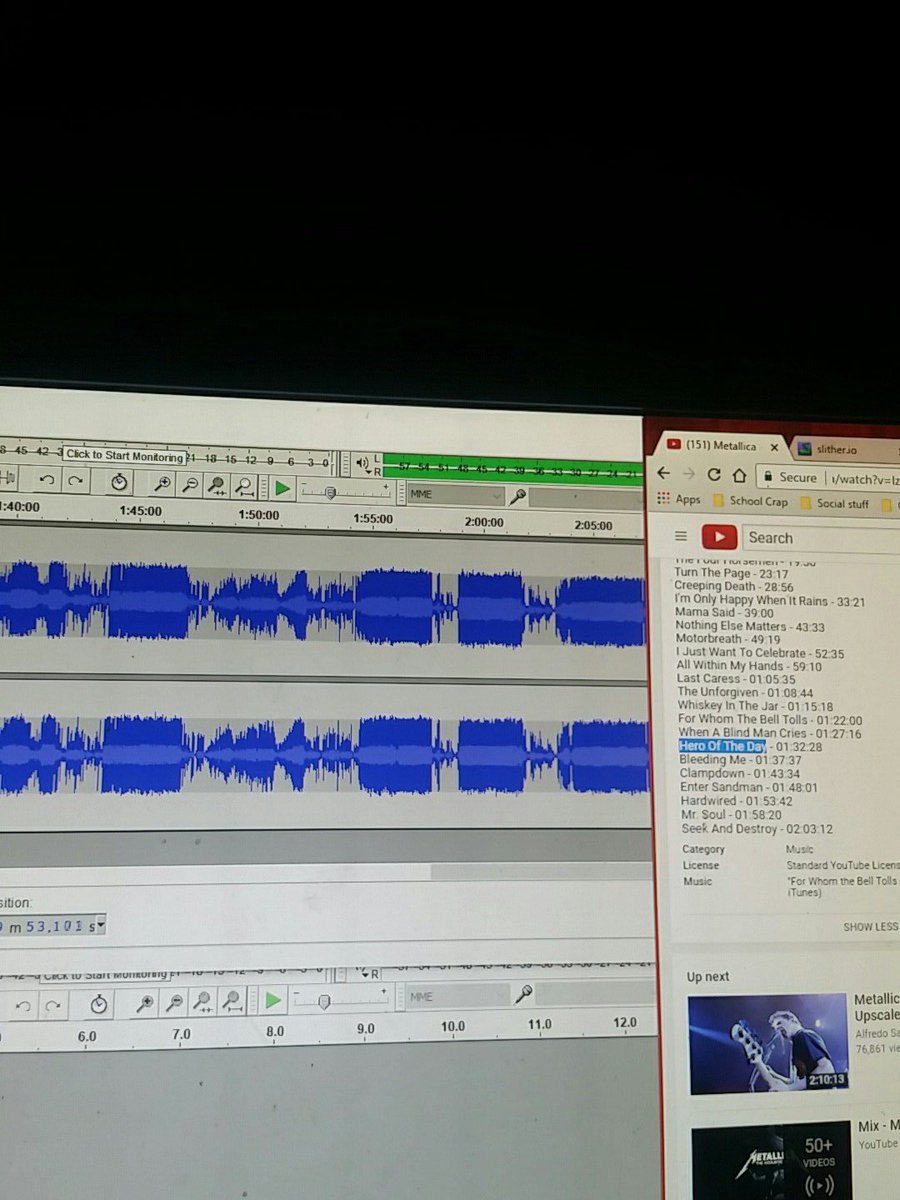Go forward in Chrome
This screenshot has width=900, height=1200.
(x=690, y=475)
